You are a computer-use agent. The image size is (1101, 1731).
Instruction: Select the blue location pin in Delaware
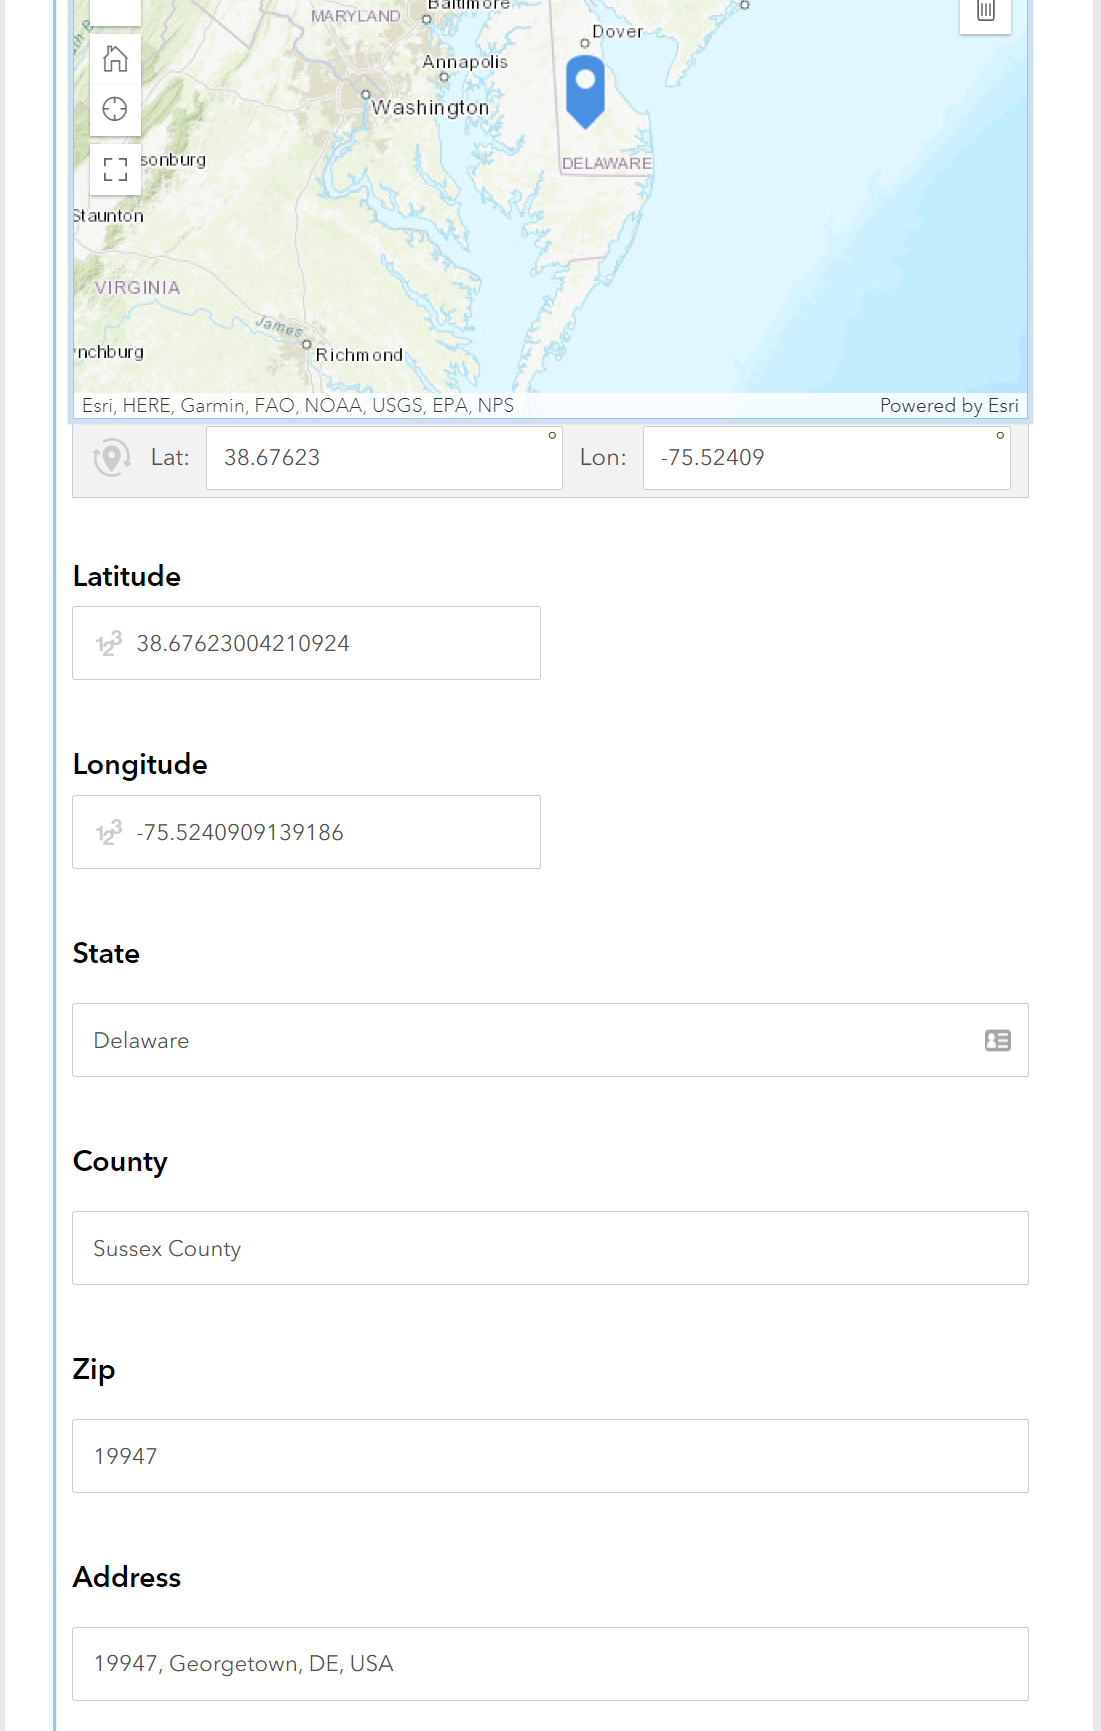(x=585, y=90)
